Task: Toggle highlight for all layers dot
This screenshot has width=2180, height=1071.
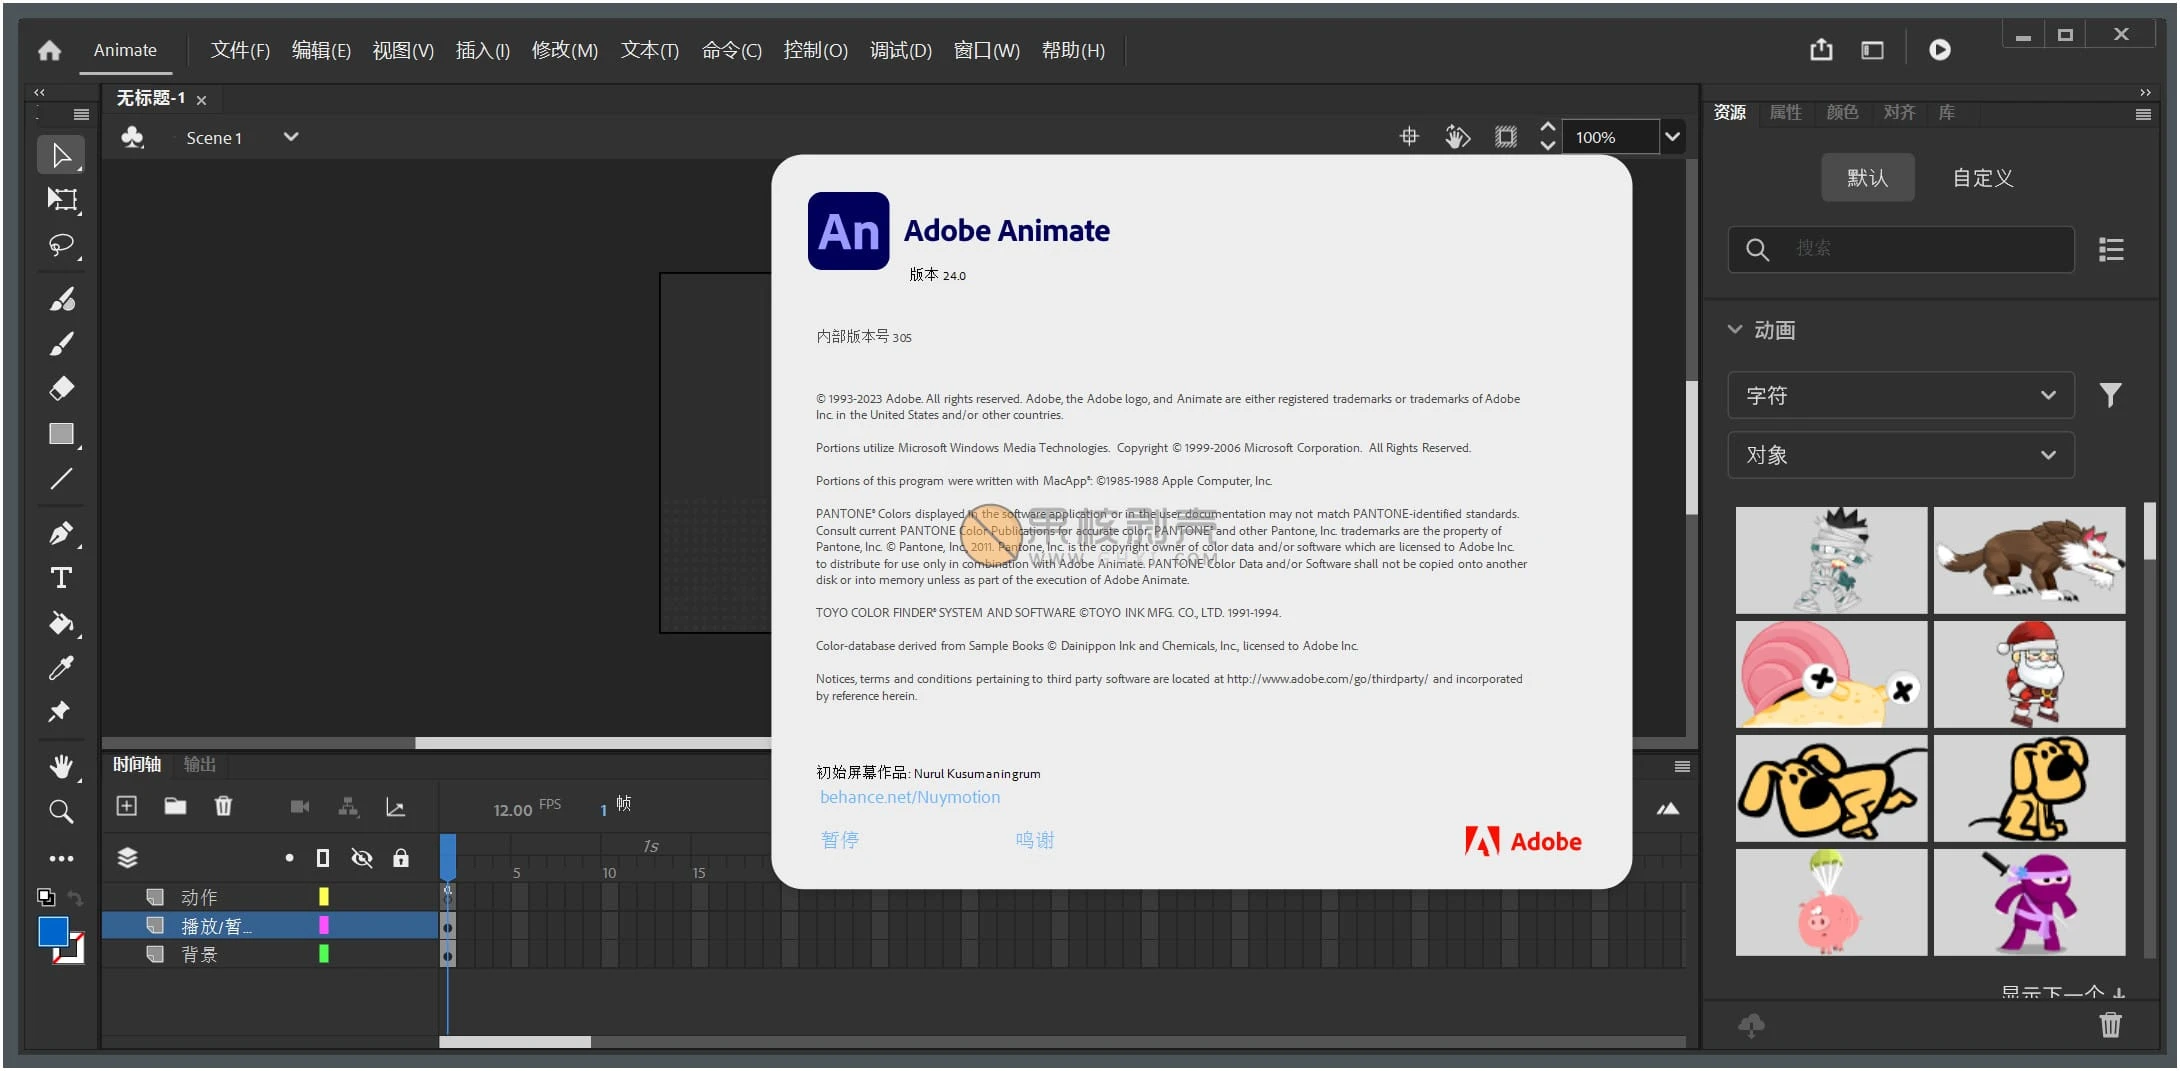Action: [289, 858]
